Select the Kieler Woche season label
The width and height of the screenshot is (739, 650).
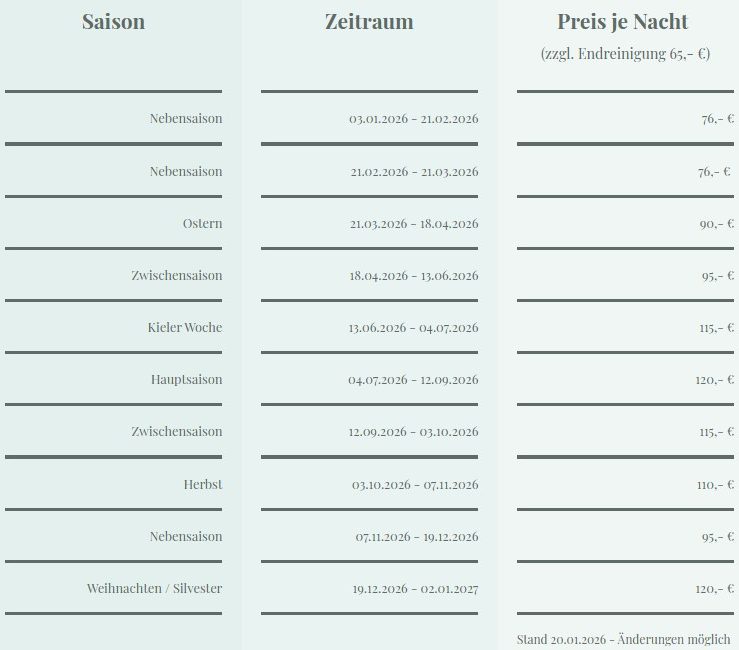click(185, 327)
